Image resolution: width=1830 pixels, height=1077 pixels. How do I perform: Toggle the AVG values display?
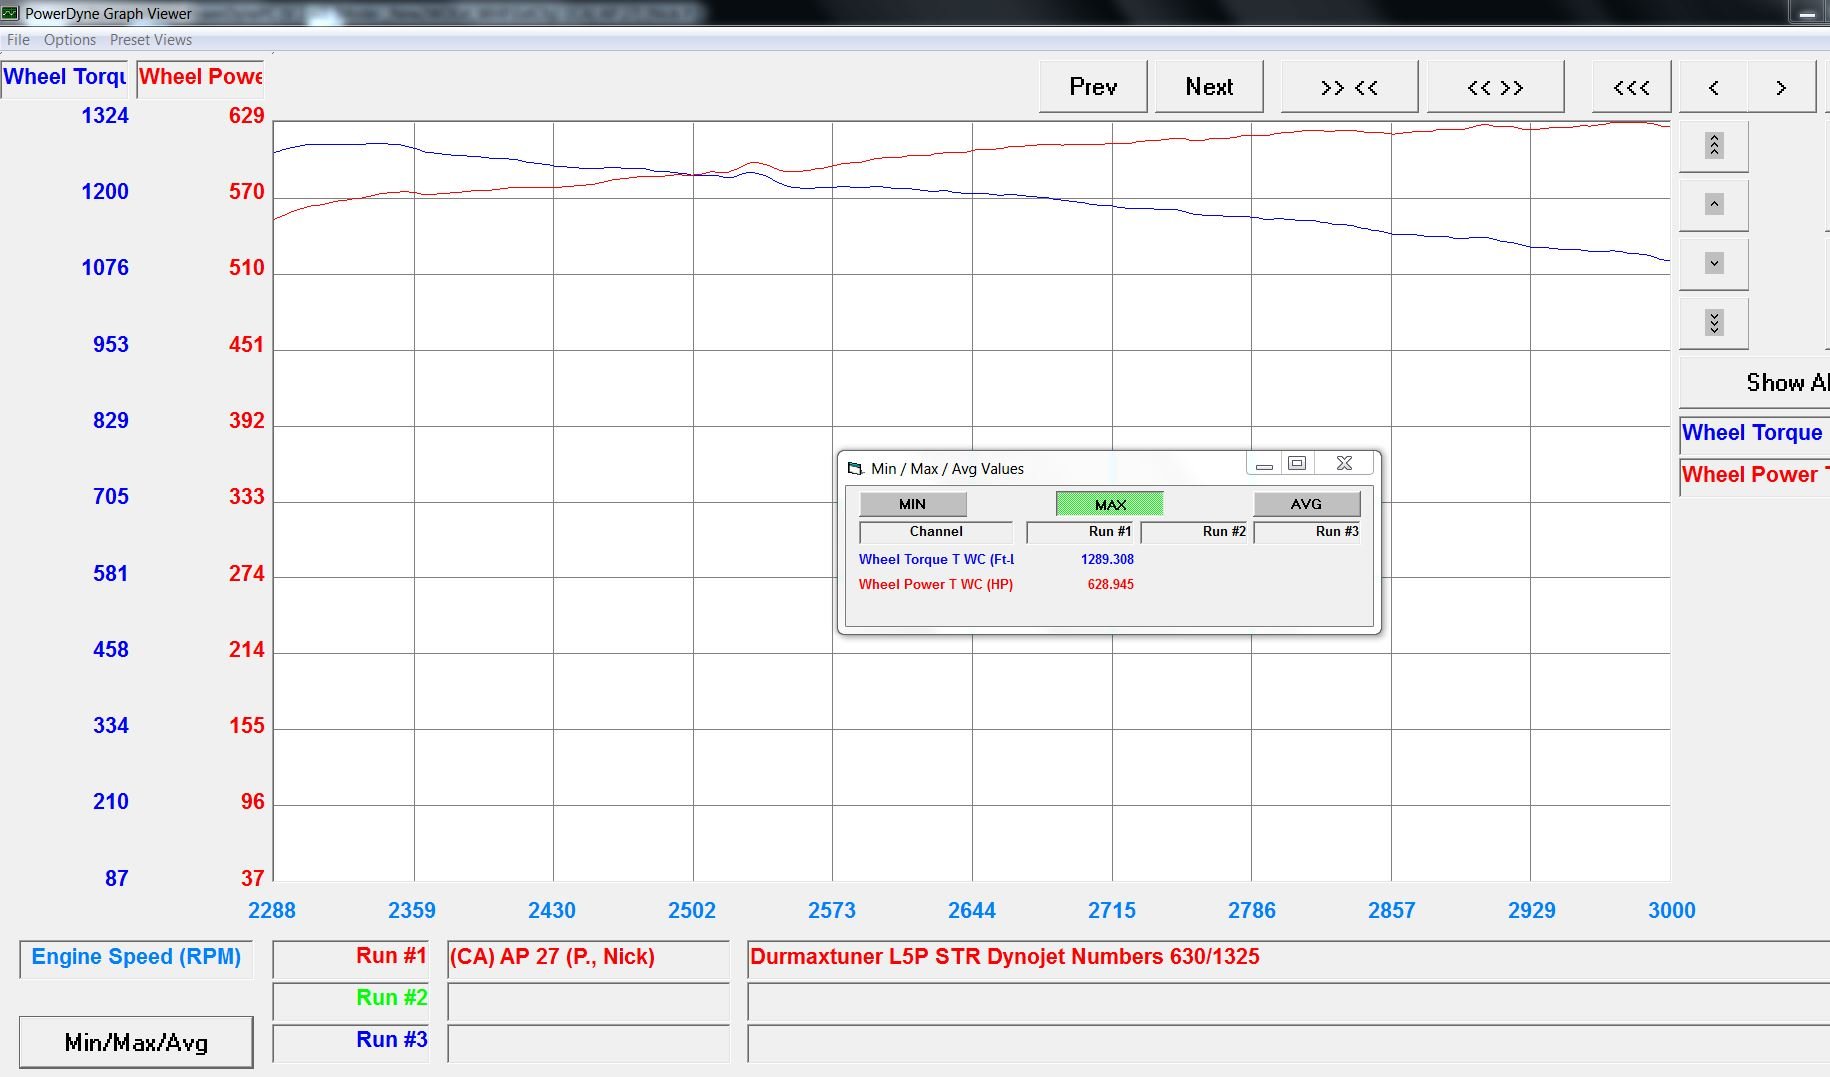tap(1305, 503)
